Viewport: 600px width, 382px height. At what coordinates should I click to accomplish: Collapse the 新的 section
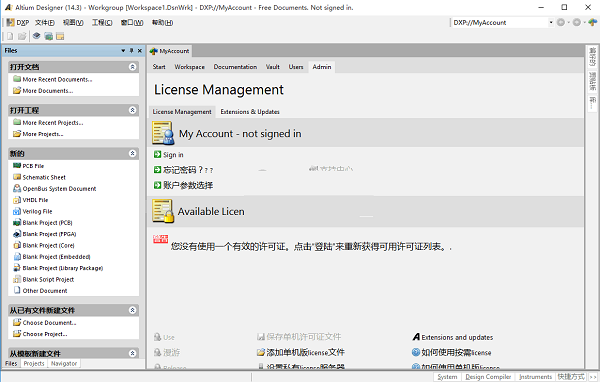(x=132, y=153)
